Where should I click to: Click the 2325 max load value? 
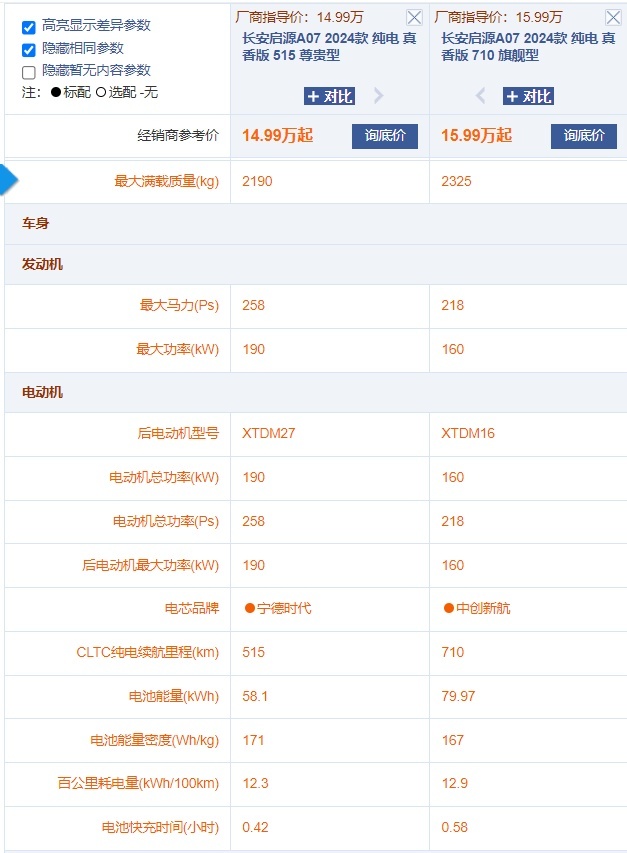[456, 181]
